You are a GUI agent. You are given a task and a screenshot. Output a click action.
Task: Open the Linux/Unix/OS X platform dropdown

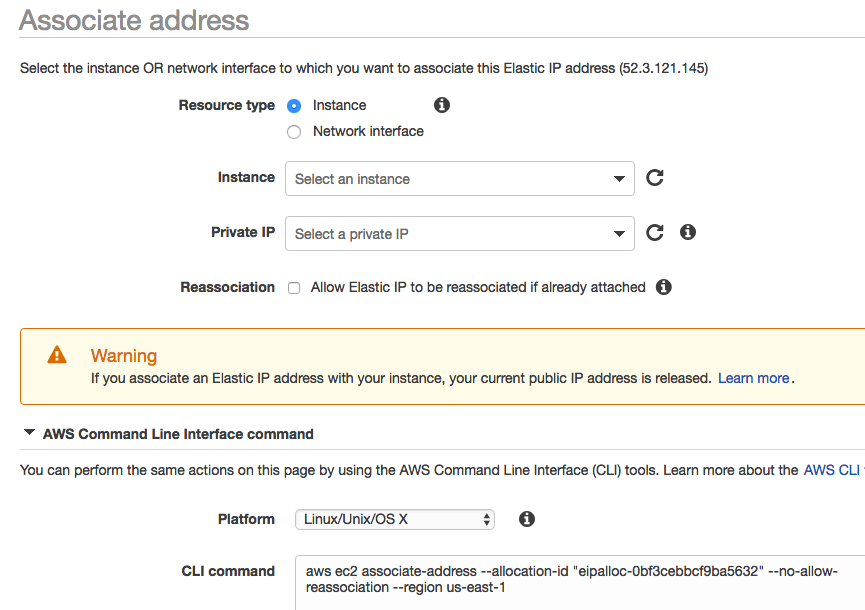394,519
